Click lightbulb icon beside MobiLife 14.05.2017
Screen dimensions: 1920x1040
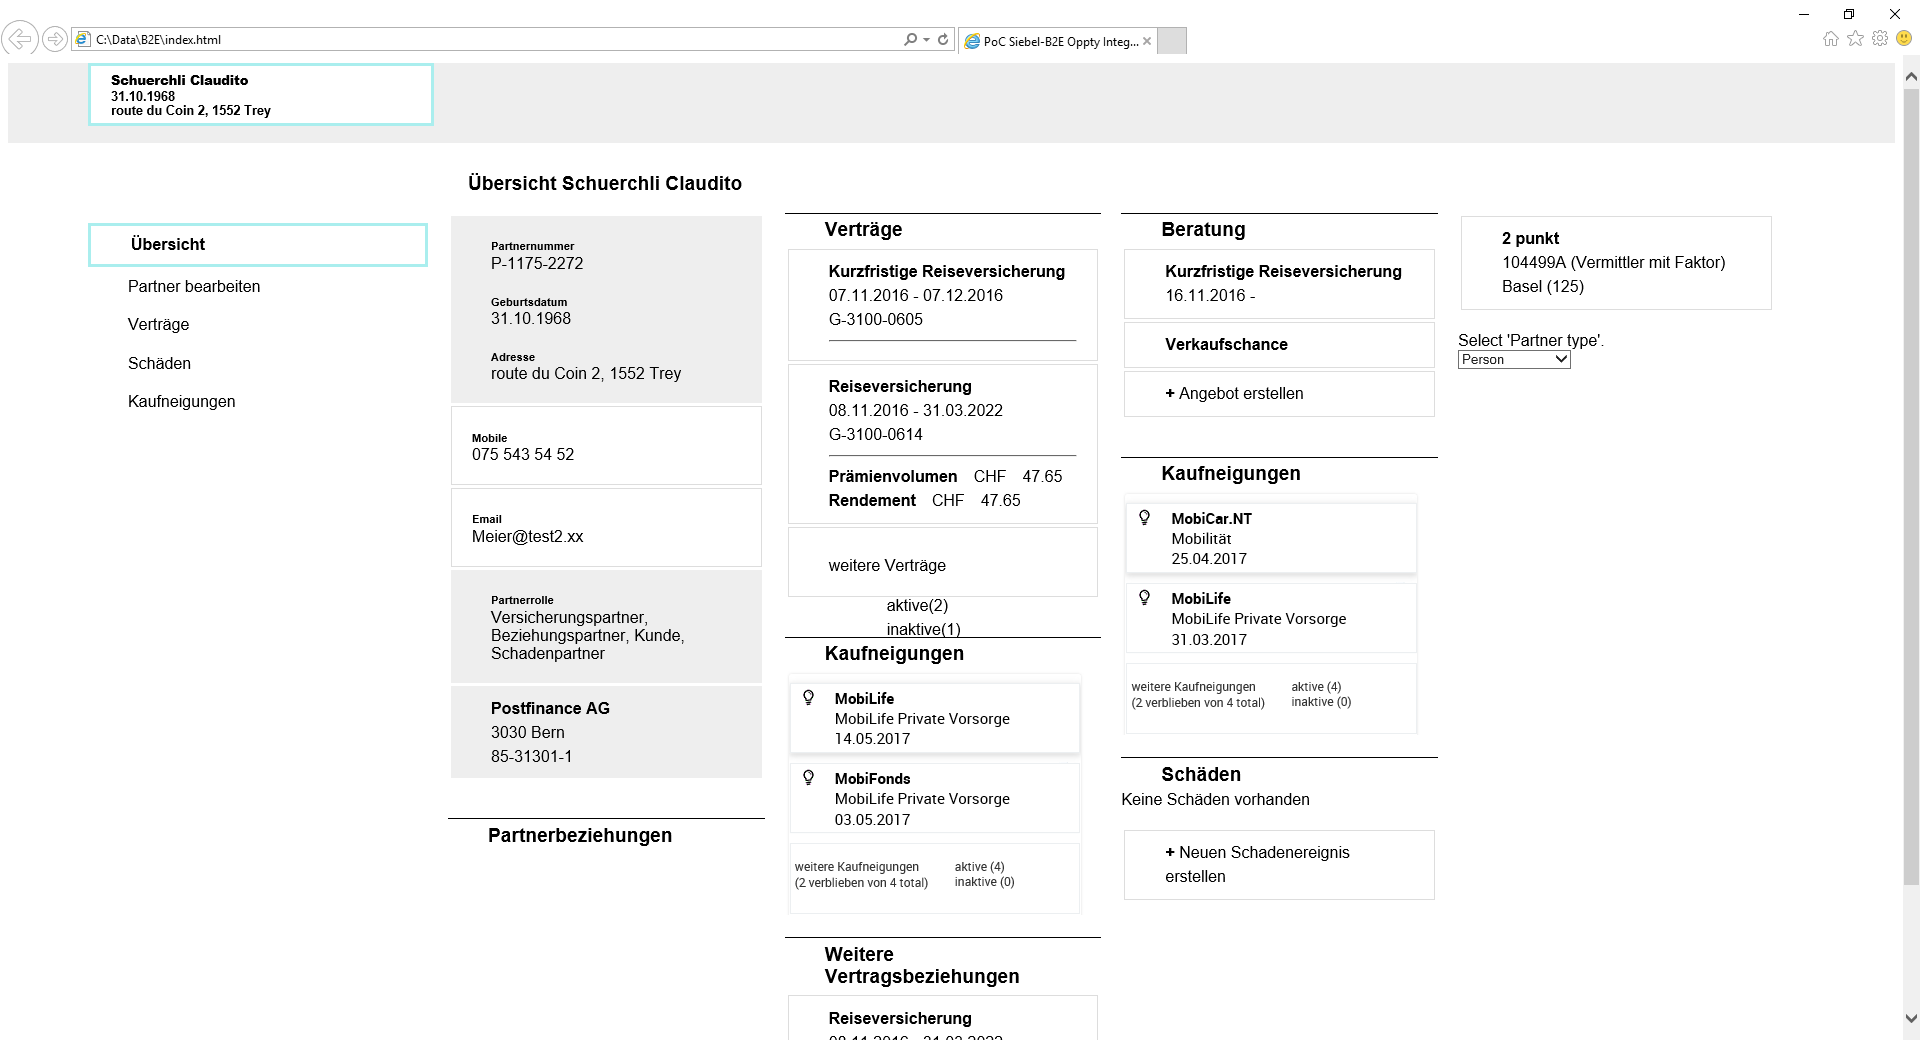click(x=809, y=698)
